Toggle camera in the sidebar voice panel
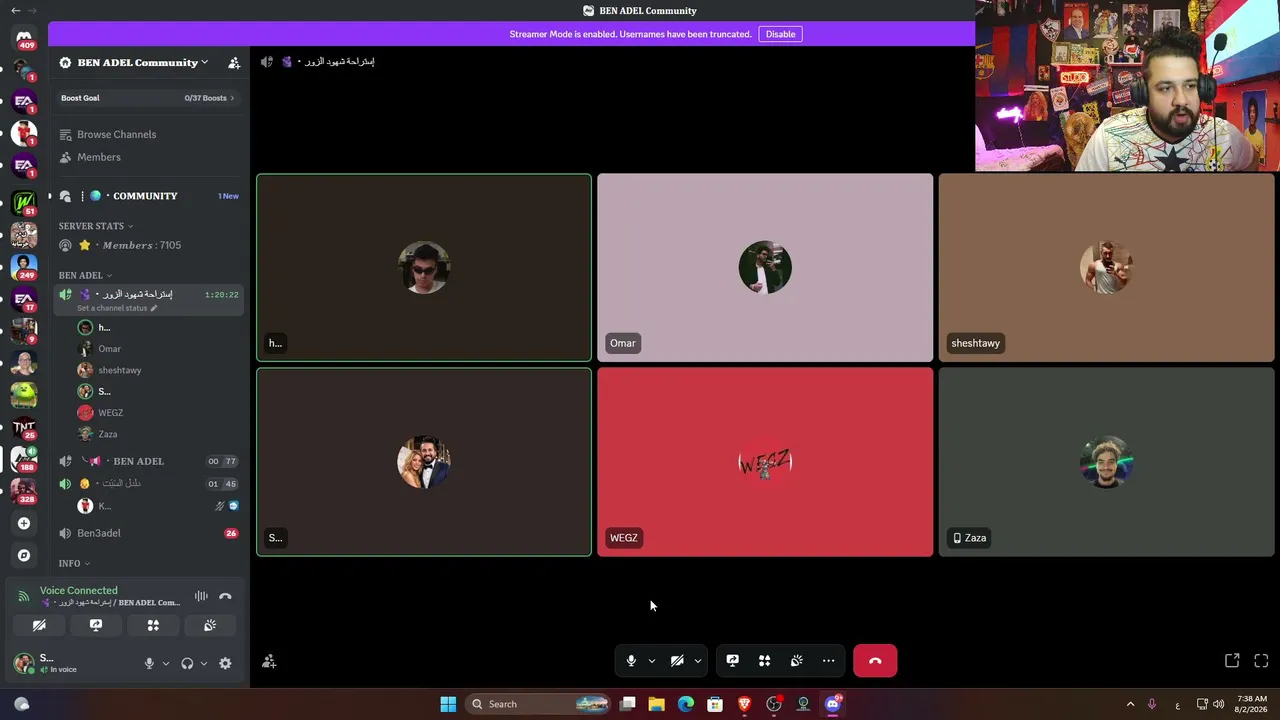This screenshot has height=720, width=1280. [39, 625]
